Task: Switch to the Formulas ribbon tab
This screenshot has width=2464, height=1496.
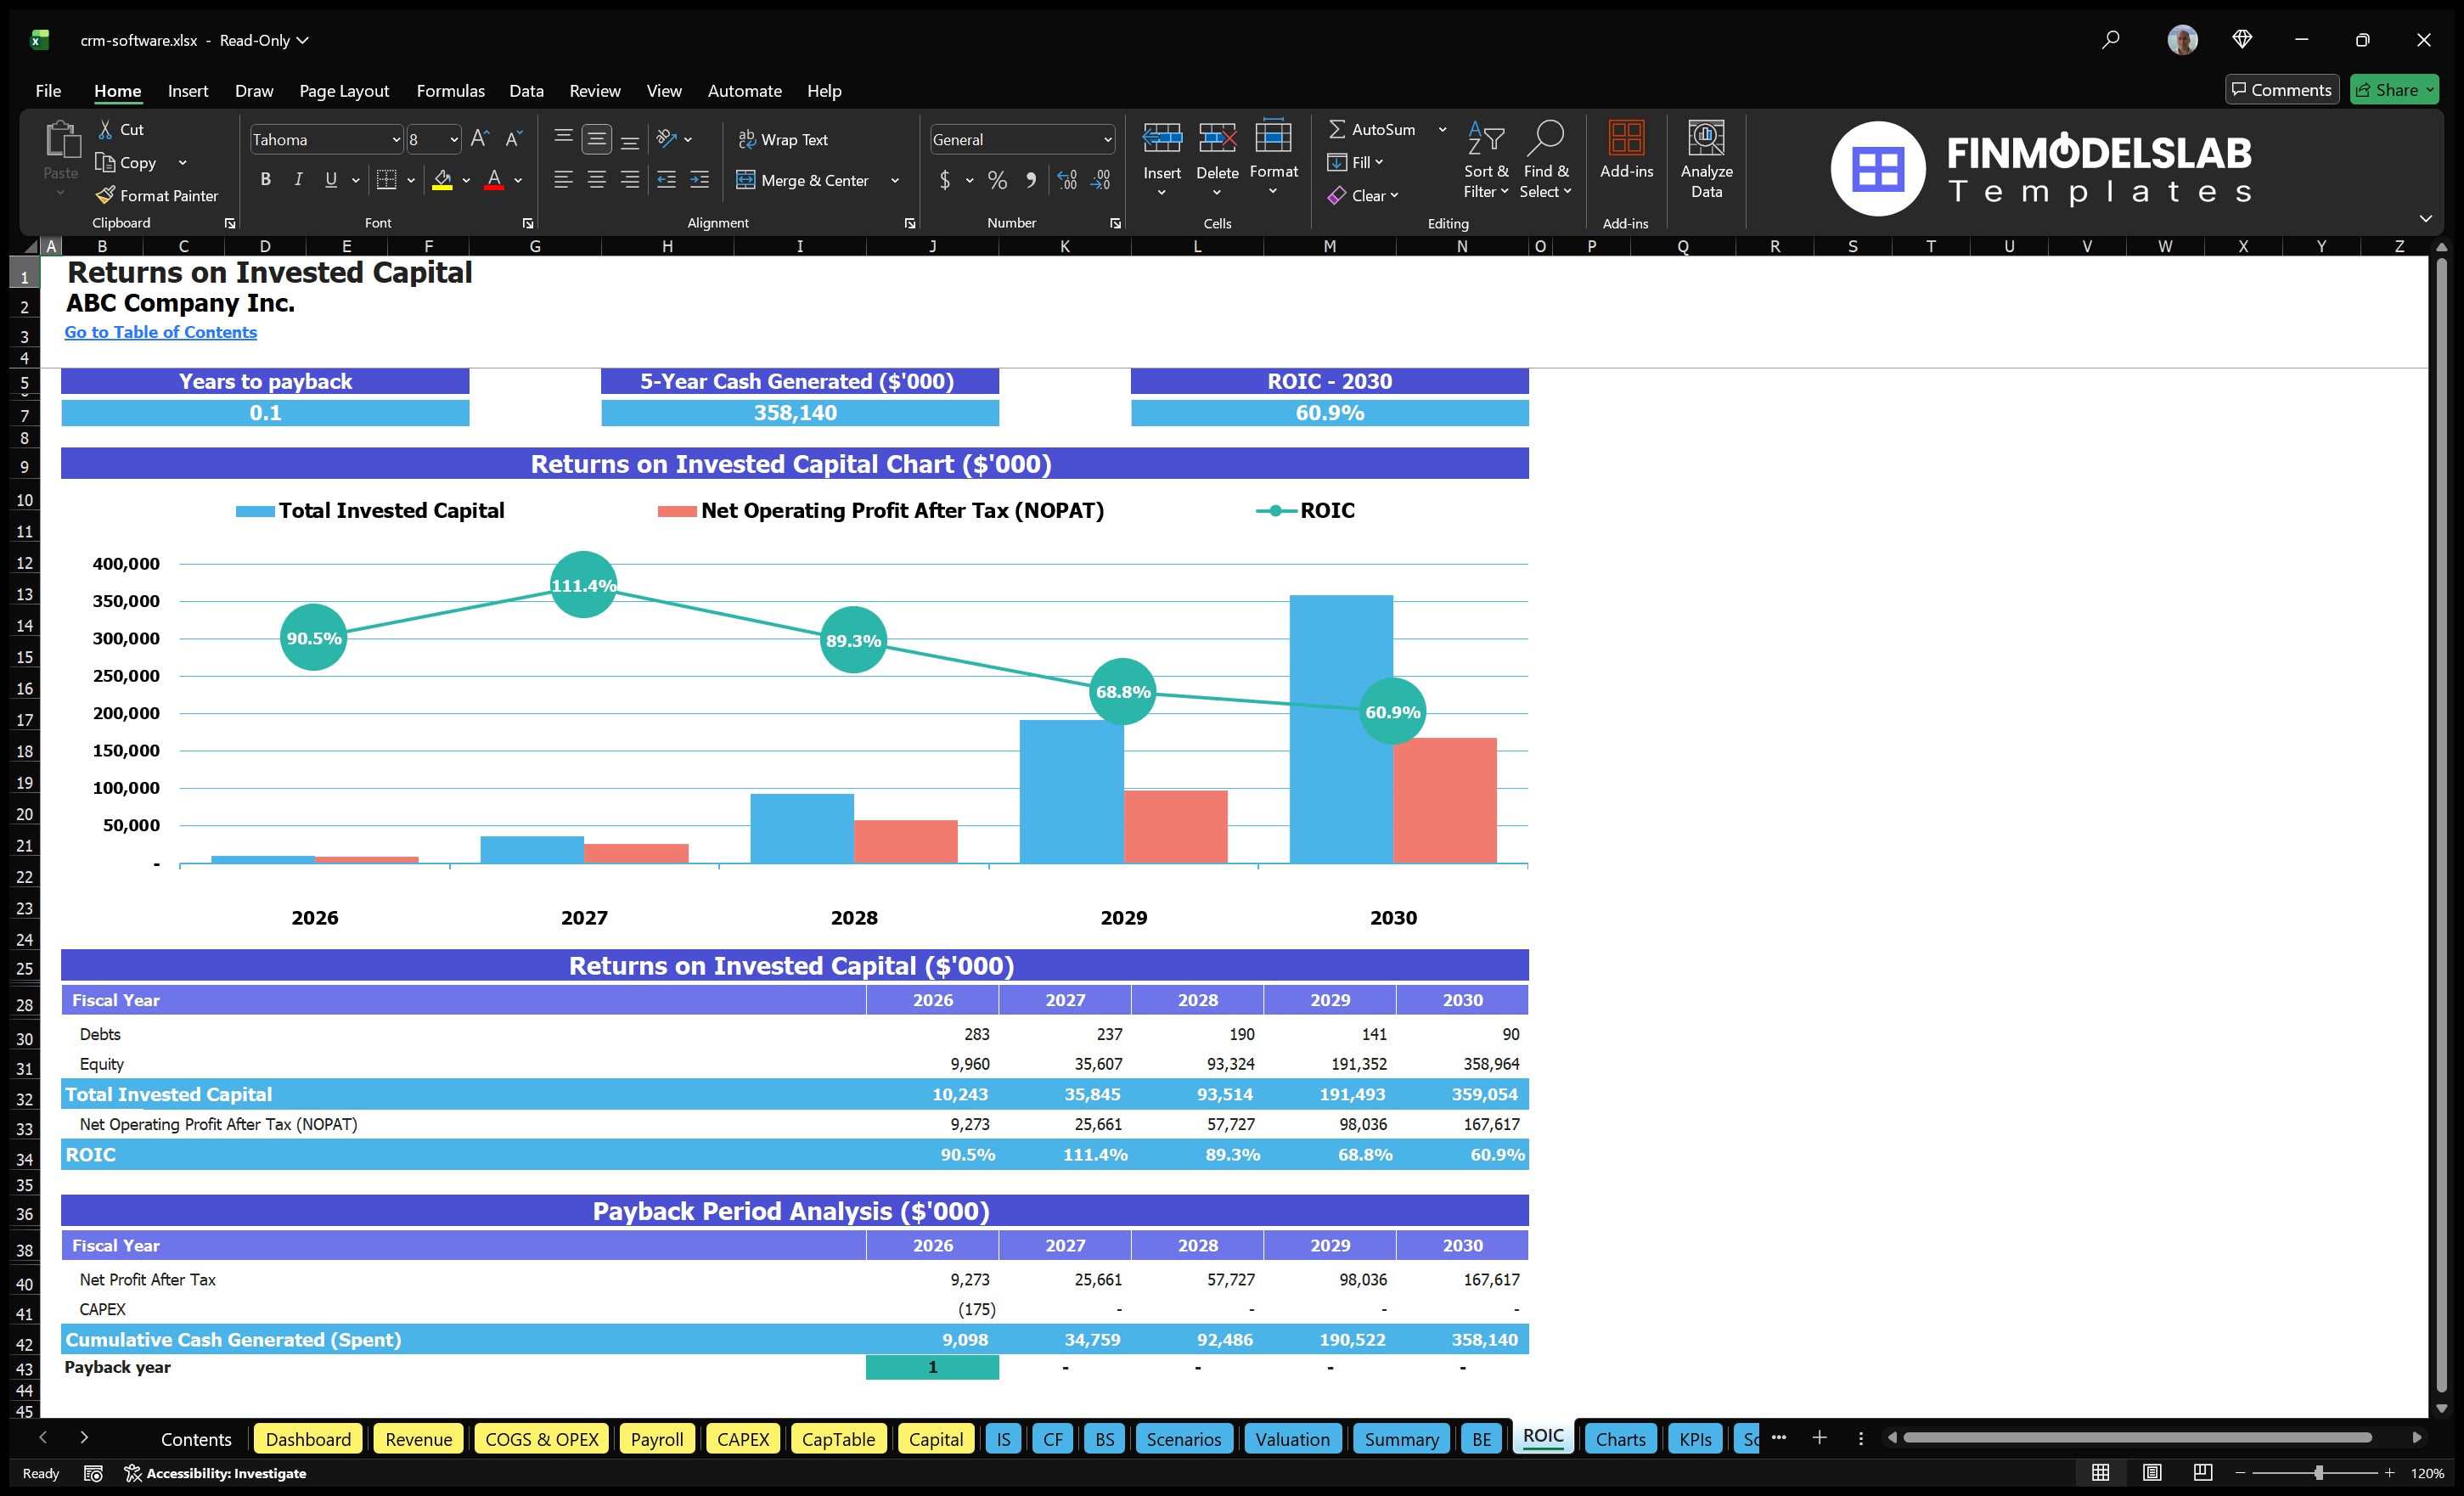Action: 450,90
